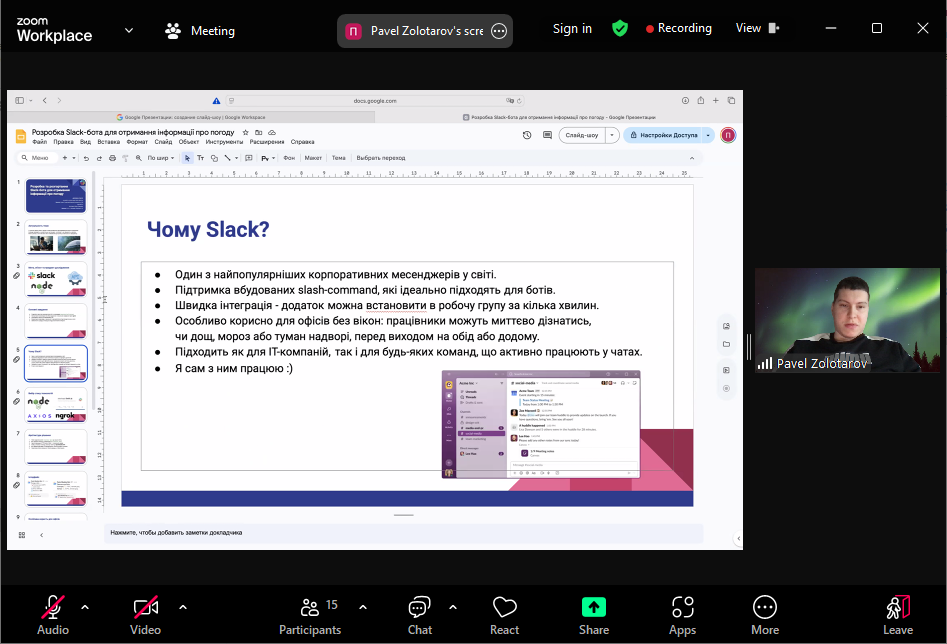Image resolution: width=947 pixels, height=644 pixels.
Task: Open the Participants panel
Action: (x=309, y=614)
